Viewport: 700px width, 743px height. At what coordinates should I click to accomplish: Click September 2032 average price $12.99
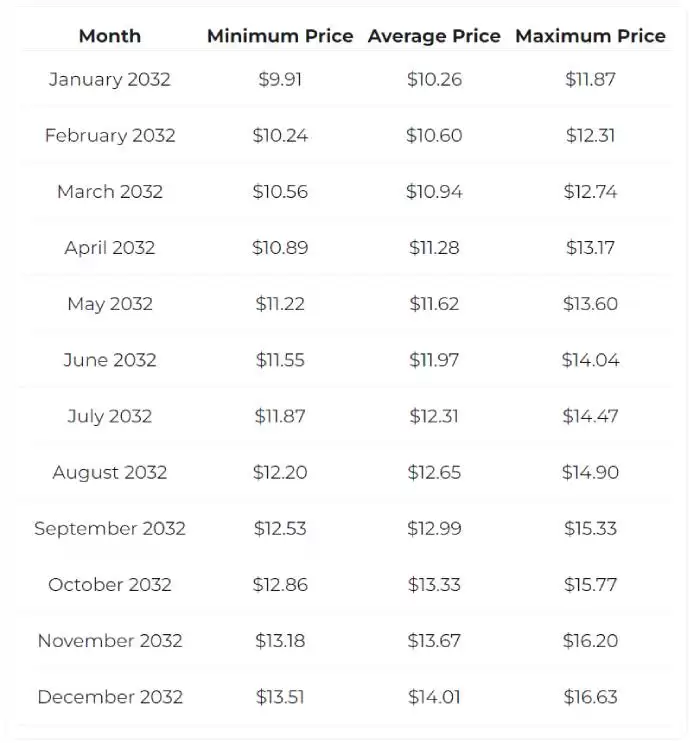click(434, 528)
